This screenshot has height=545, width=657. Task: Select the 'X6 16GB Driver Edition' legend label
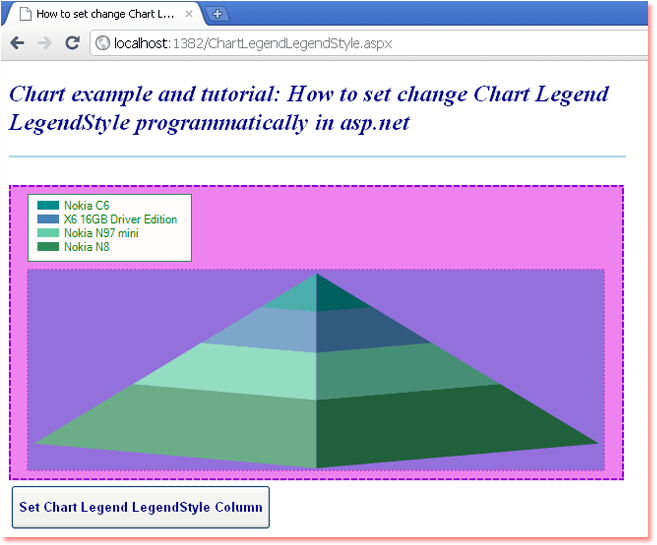pos(120,219)
